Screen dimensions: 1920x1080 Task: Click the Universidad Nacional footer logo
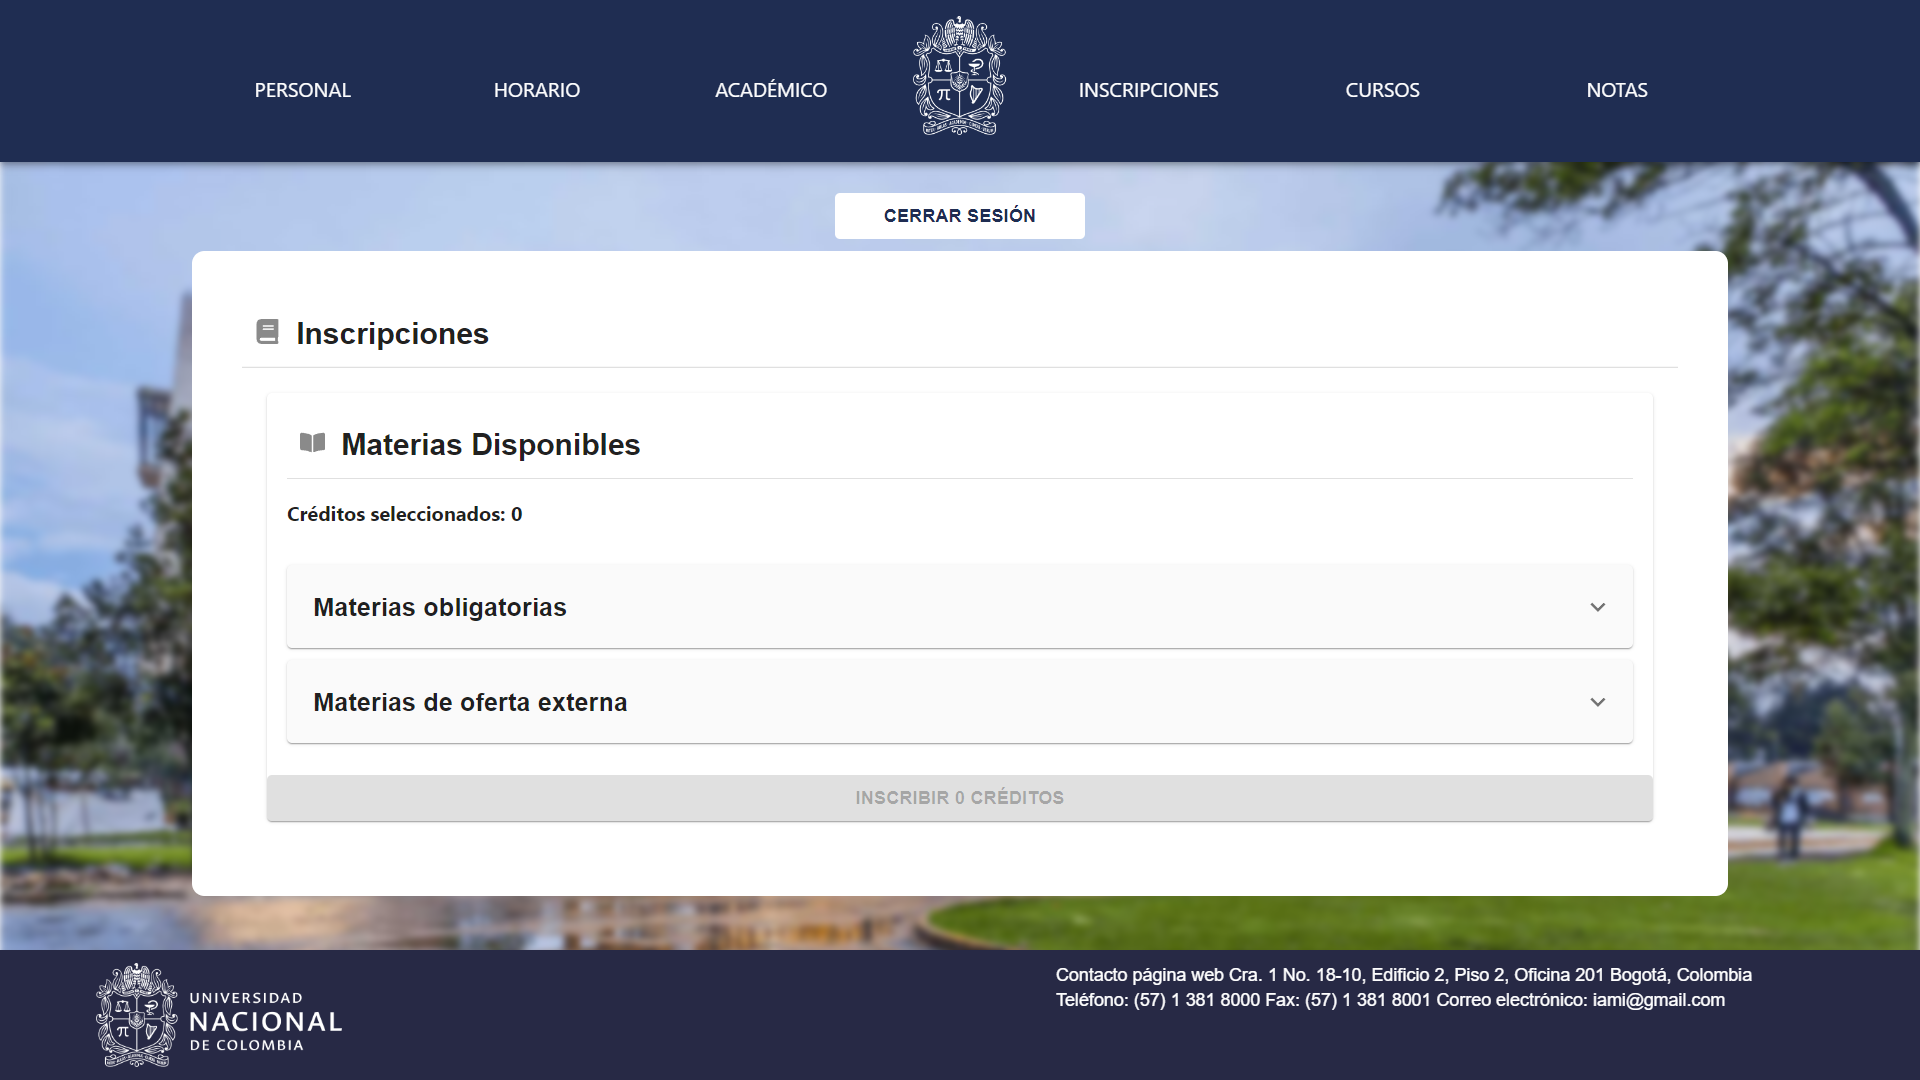click(x=220, y=1016)
